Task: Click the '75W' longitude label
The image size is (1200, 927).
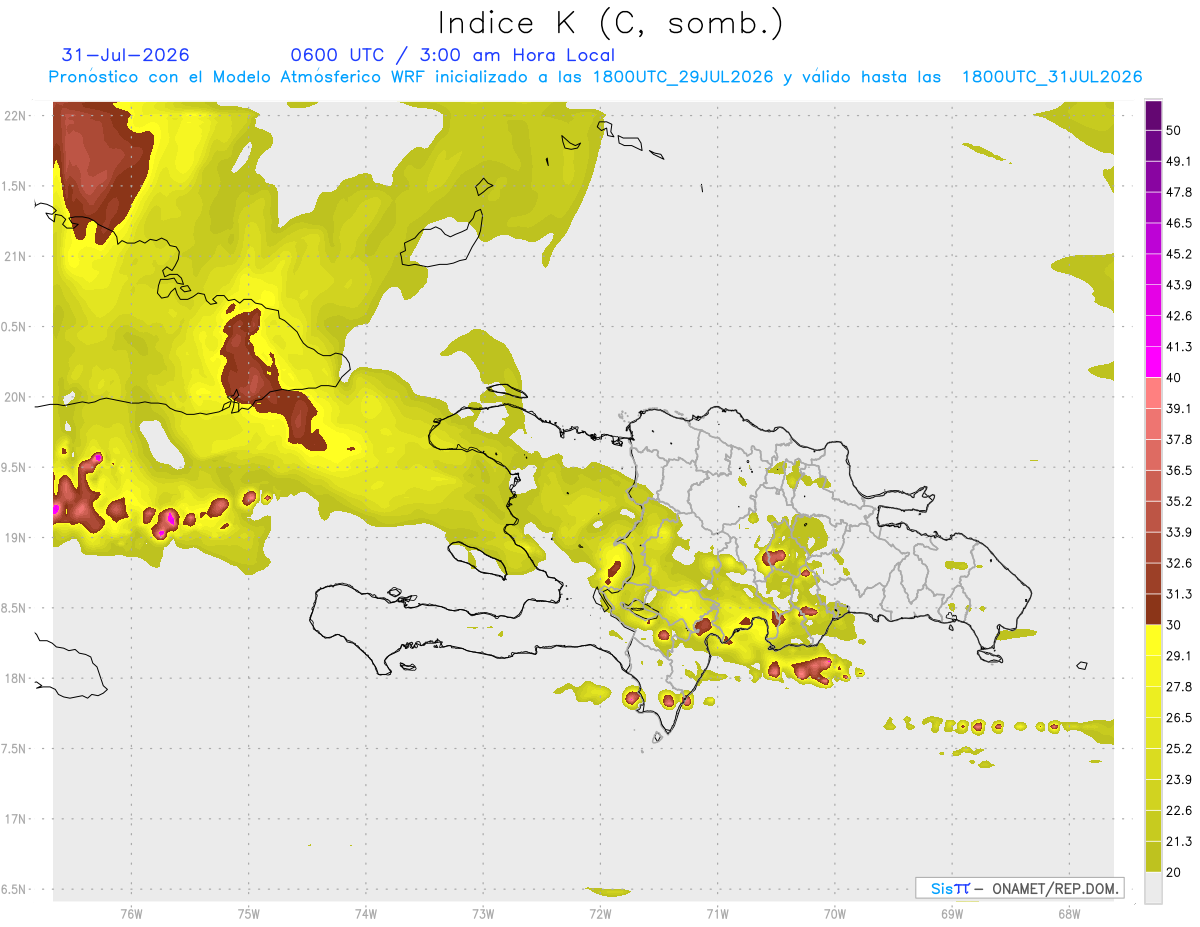Action: coord(249,913)
